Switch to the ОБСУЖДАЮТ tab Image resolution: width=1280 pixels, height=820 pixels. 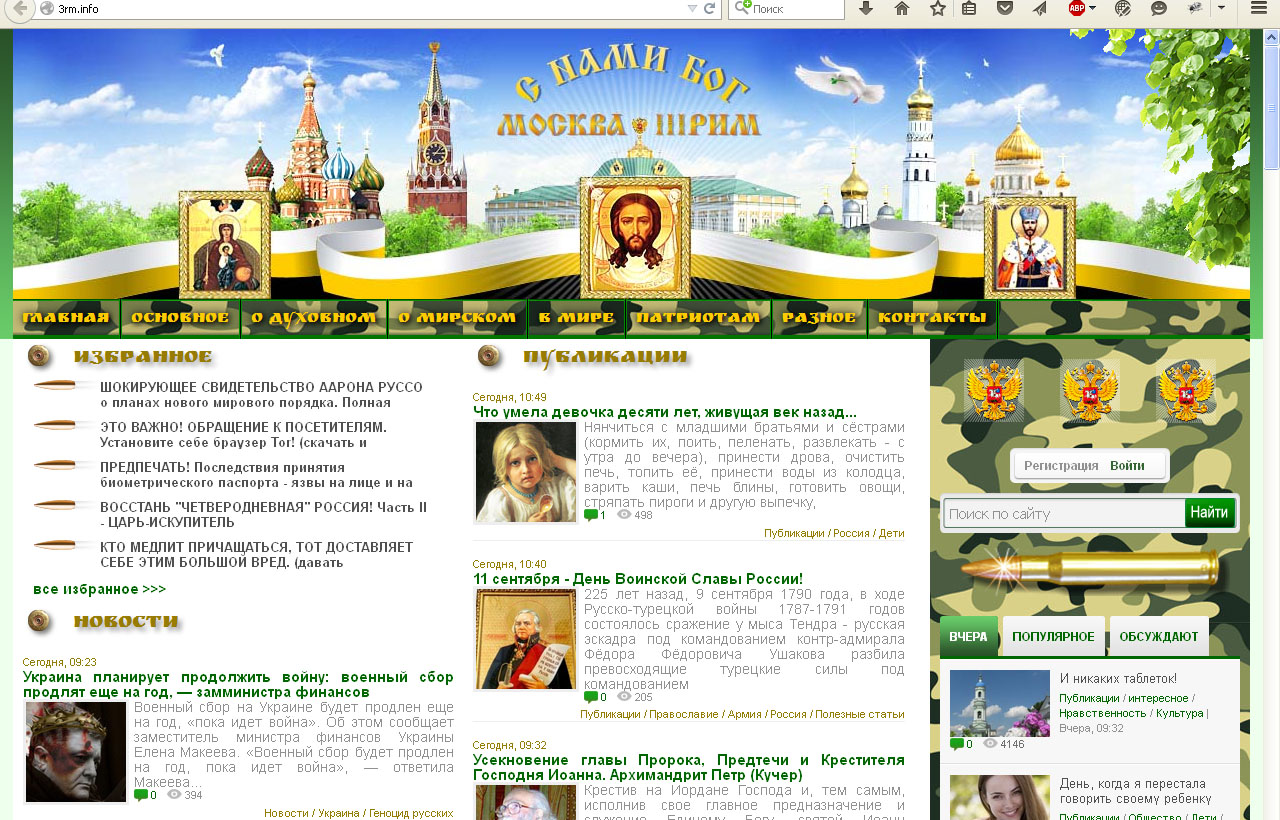(1159, 637)
